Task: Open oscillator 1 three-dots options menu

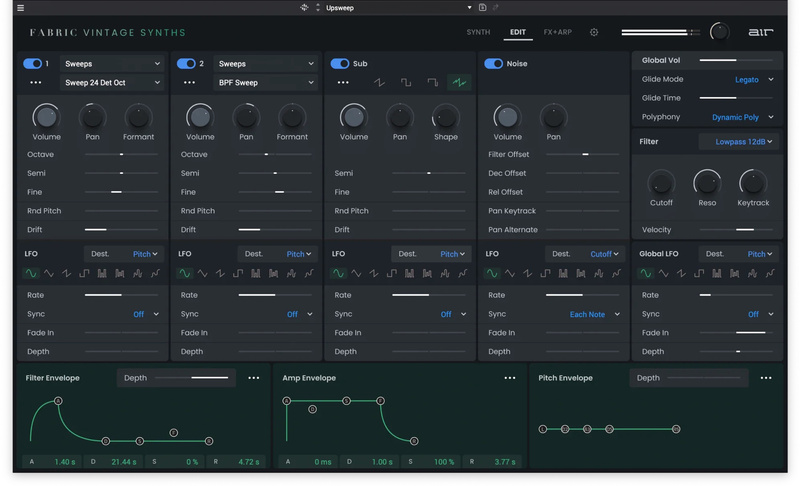Action: (36, 83)
